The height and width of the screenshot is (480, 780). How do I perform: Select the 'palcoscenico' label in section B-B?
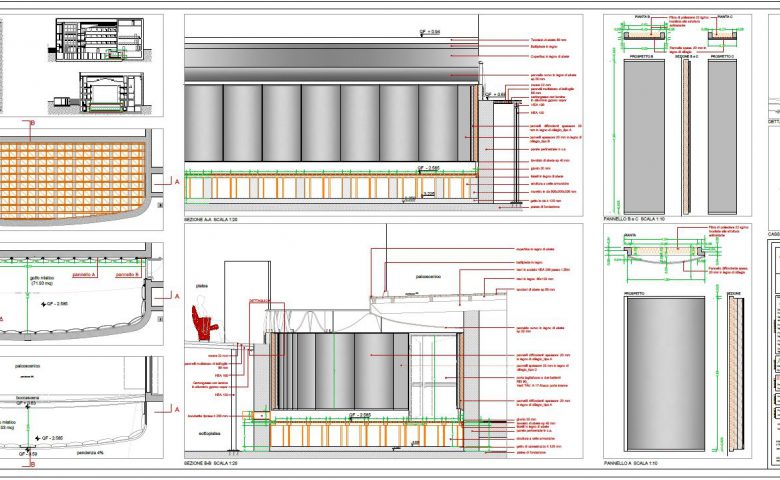[428, 277]
